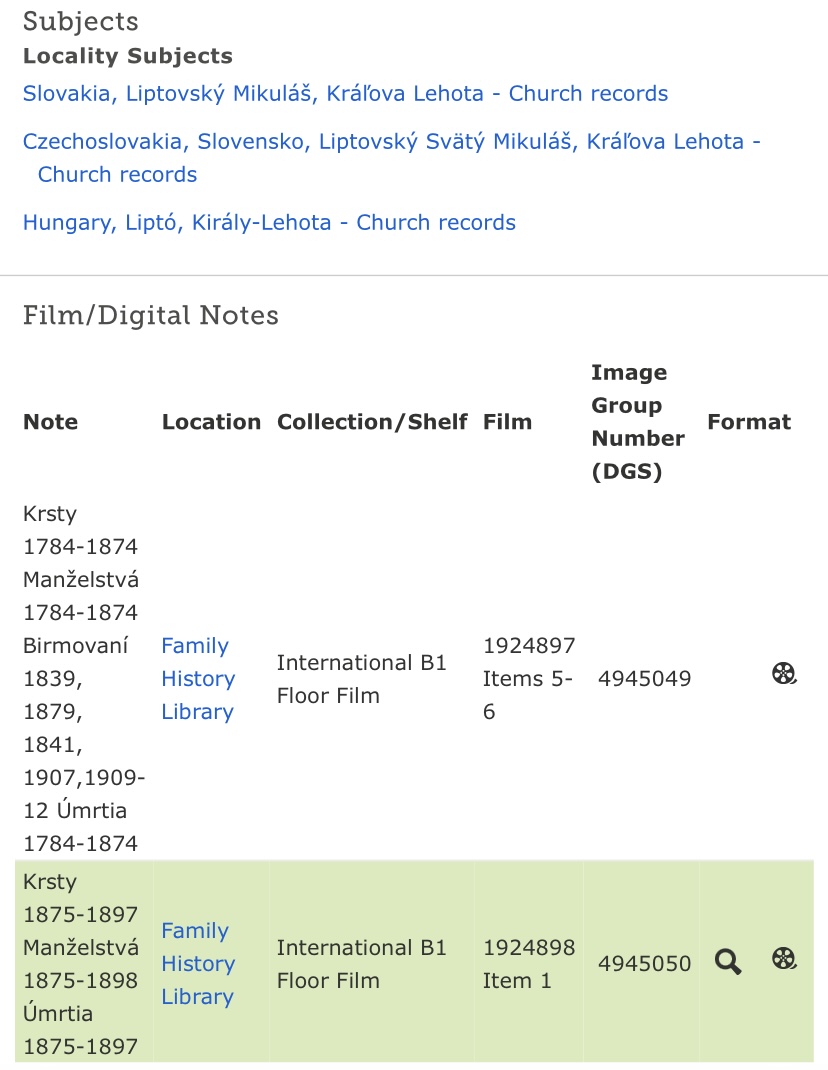Click the magnifying glass icon for film 1924898

pyautogui.click(x=728, y=962)
